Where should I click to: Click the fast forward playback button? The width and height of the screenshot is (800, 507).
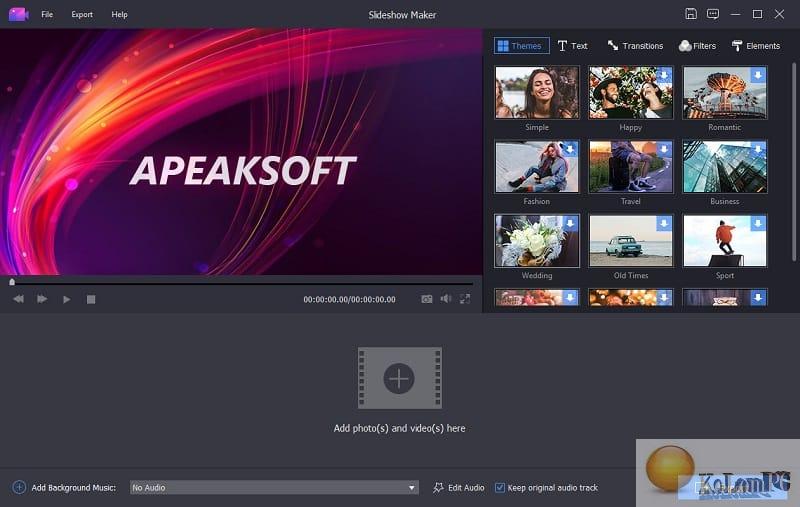42,299
